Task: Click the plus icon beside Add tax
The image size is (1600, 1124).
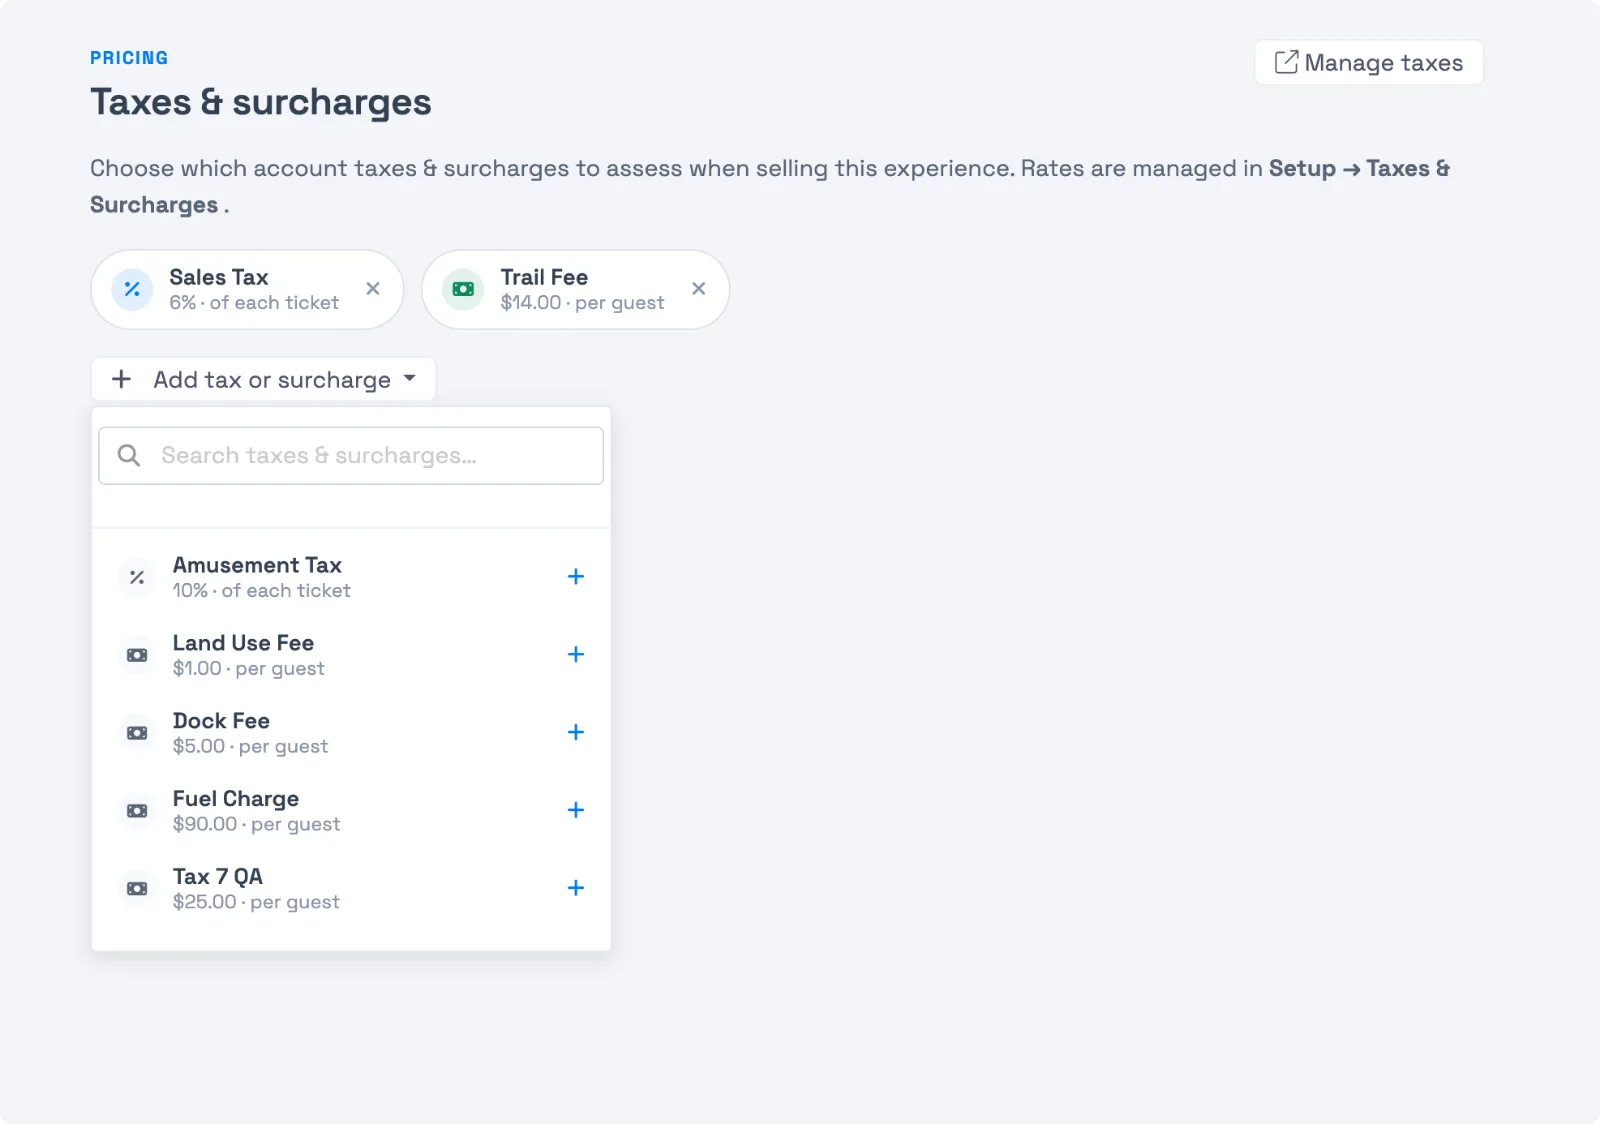Action: tap(122, 380)
